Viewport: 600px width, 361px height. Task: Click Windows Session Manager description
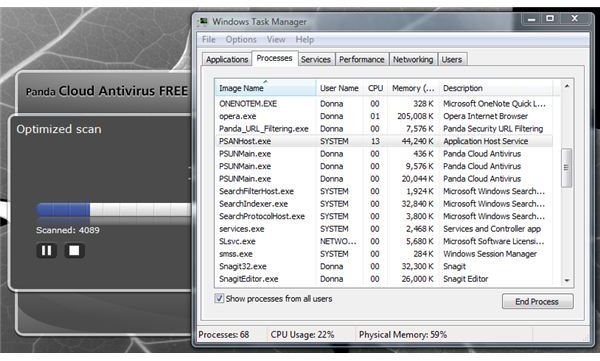pyautogui.click(x=490, y=254)
